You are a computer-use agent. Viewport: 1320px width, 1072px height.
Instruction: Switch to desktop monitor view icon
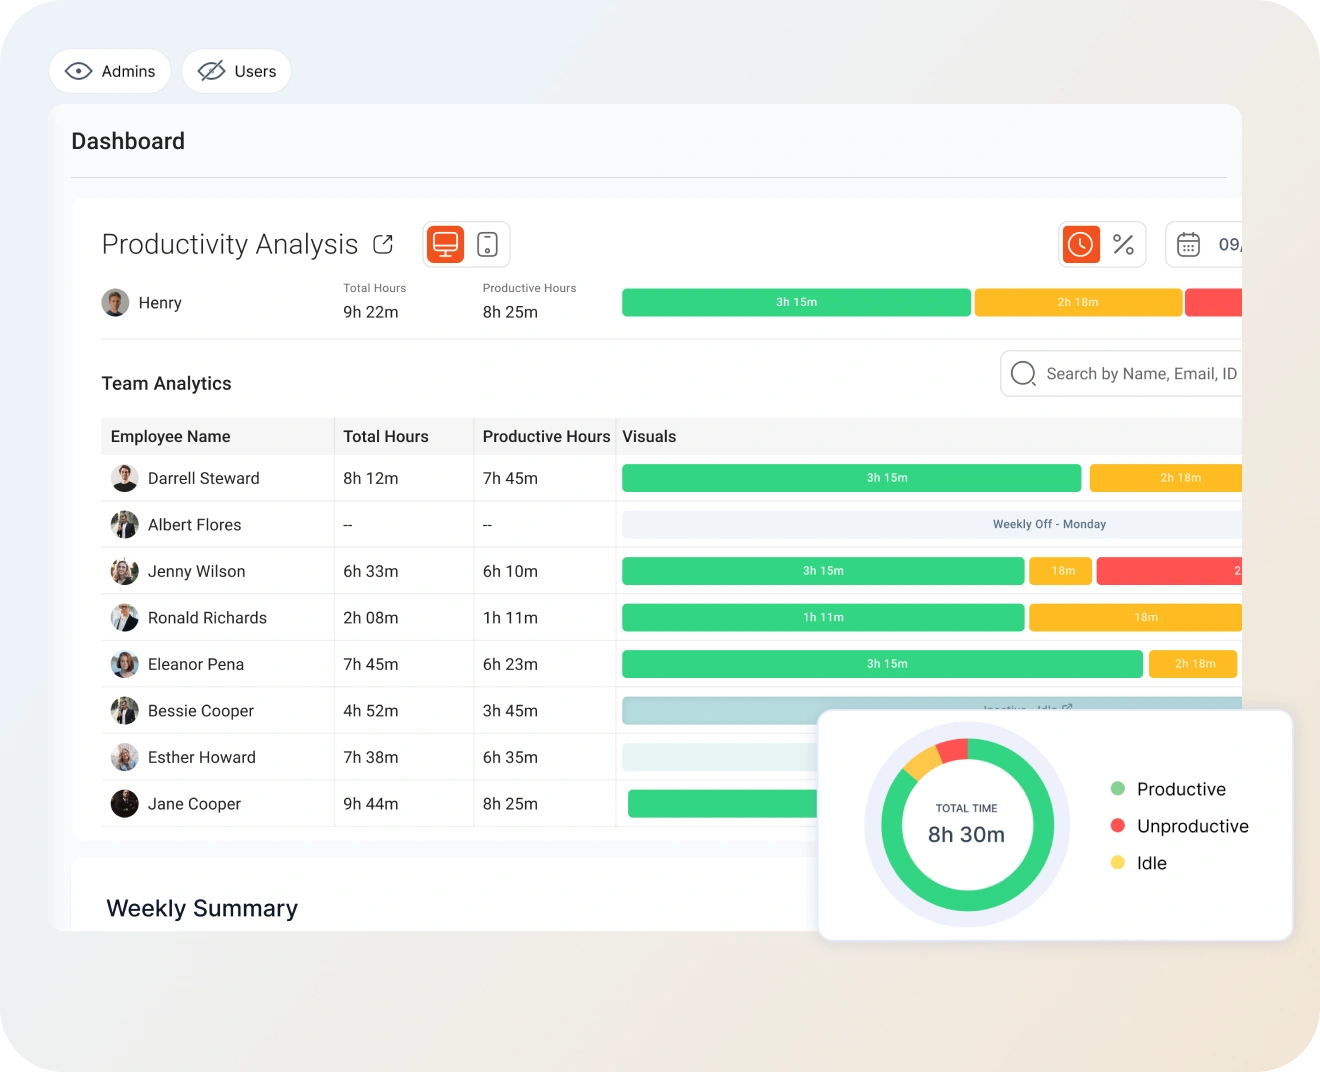click(x=446, y=244)
